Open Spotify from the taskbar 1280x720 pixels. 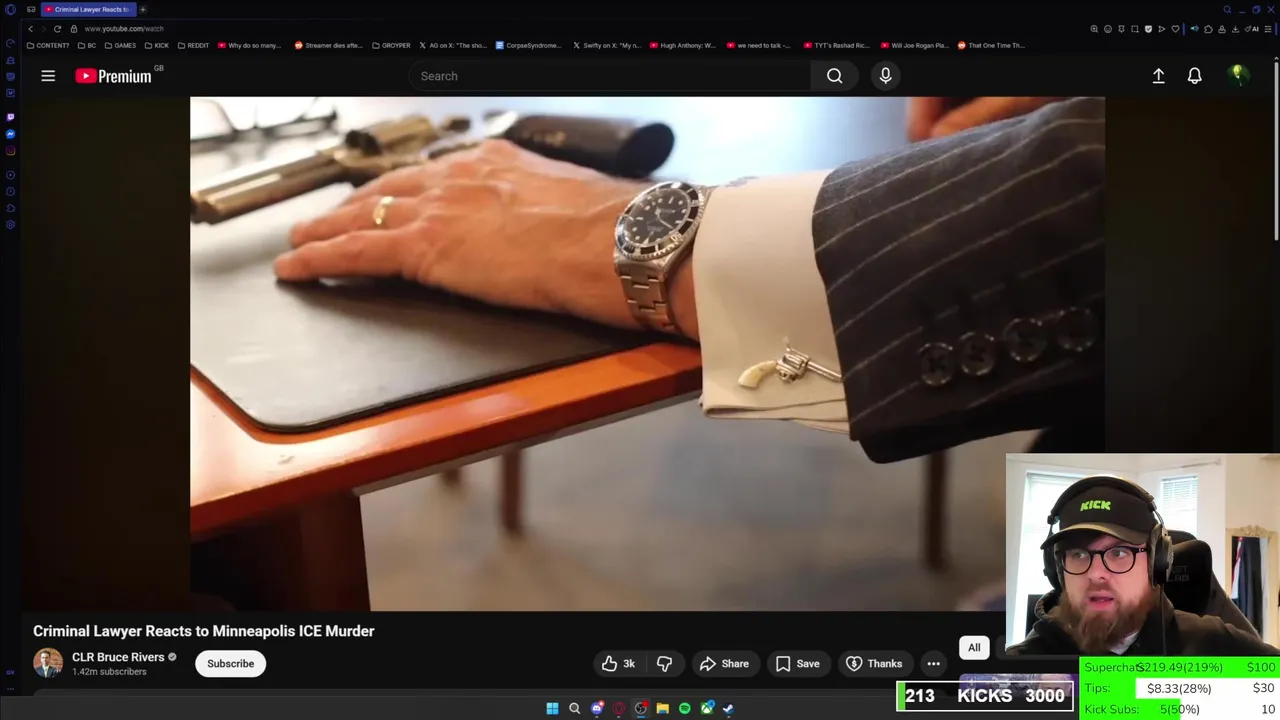click(x=684, y=708)
